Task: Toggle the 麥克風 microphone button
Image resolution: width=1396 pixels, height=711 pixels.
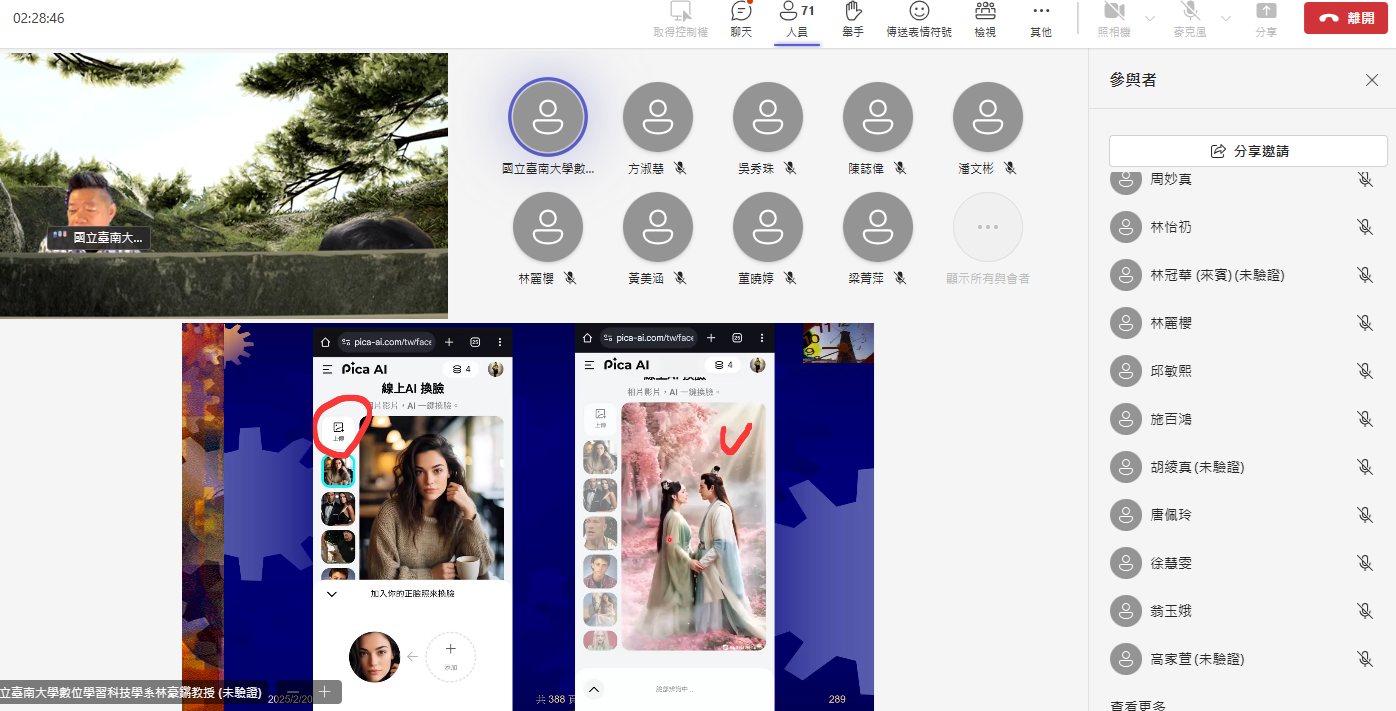Action: [x=1190, y=20]
